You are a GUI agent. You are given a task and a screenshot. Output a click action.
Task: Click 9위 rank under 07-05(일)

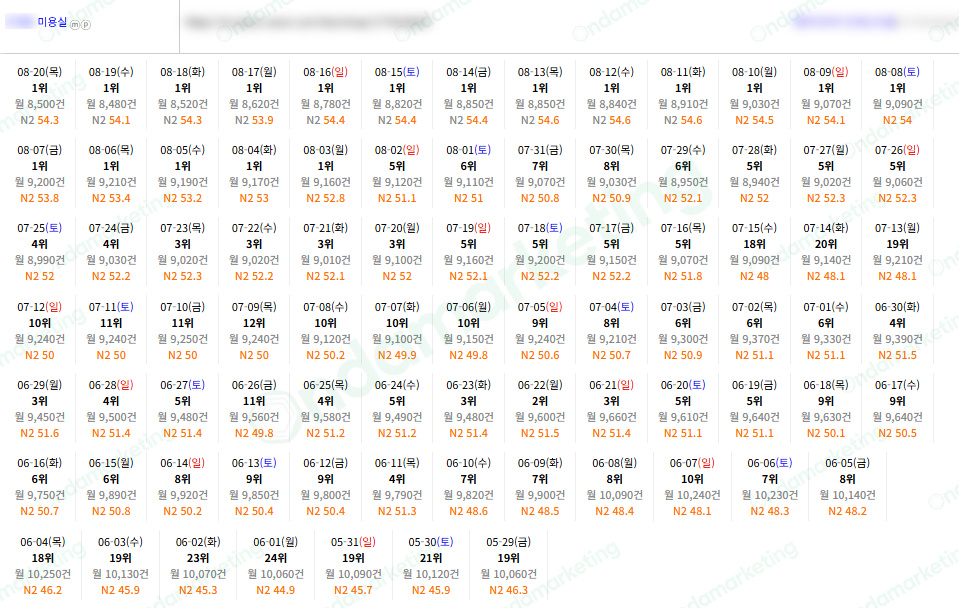(x=541, y=323)
